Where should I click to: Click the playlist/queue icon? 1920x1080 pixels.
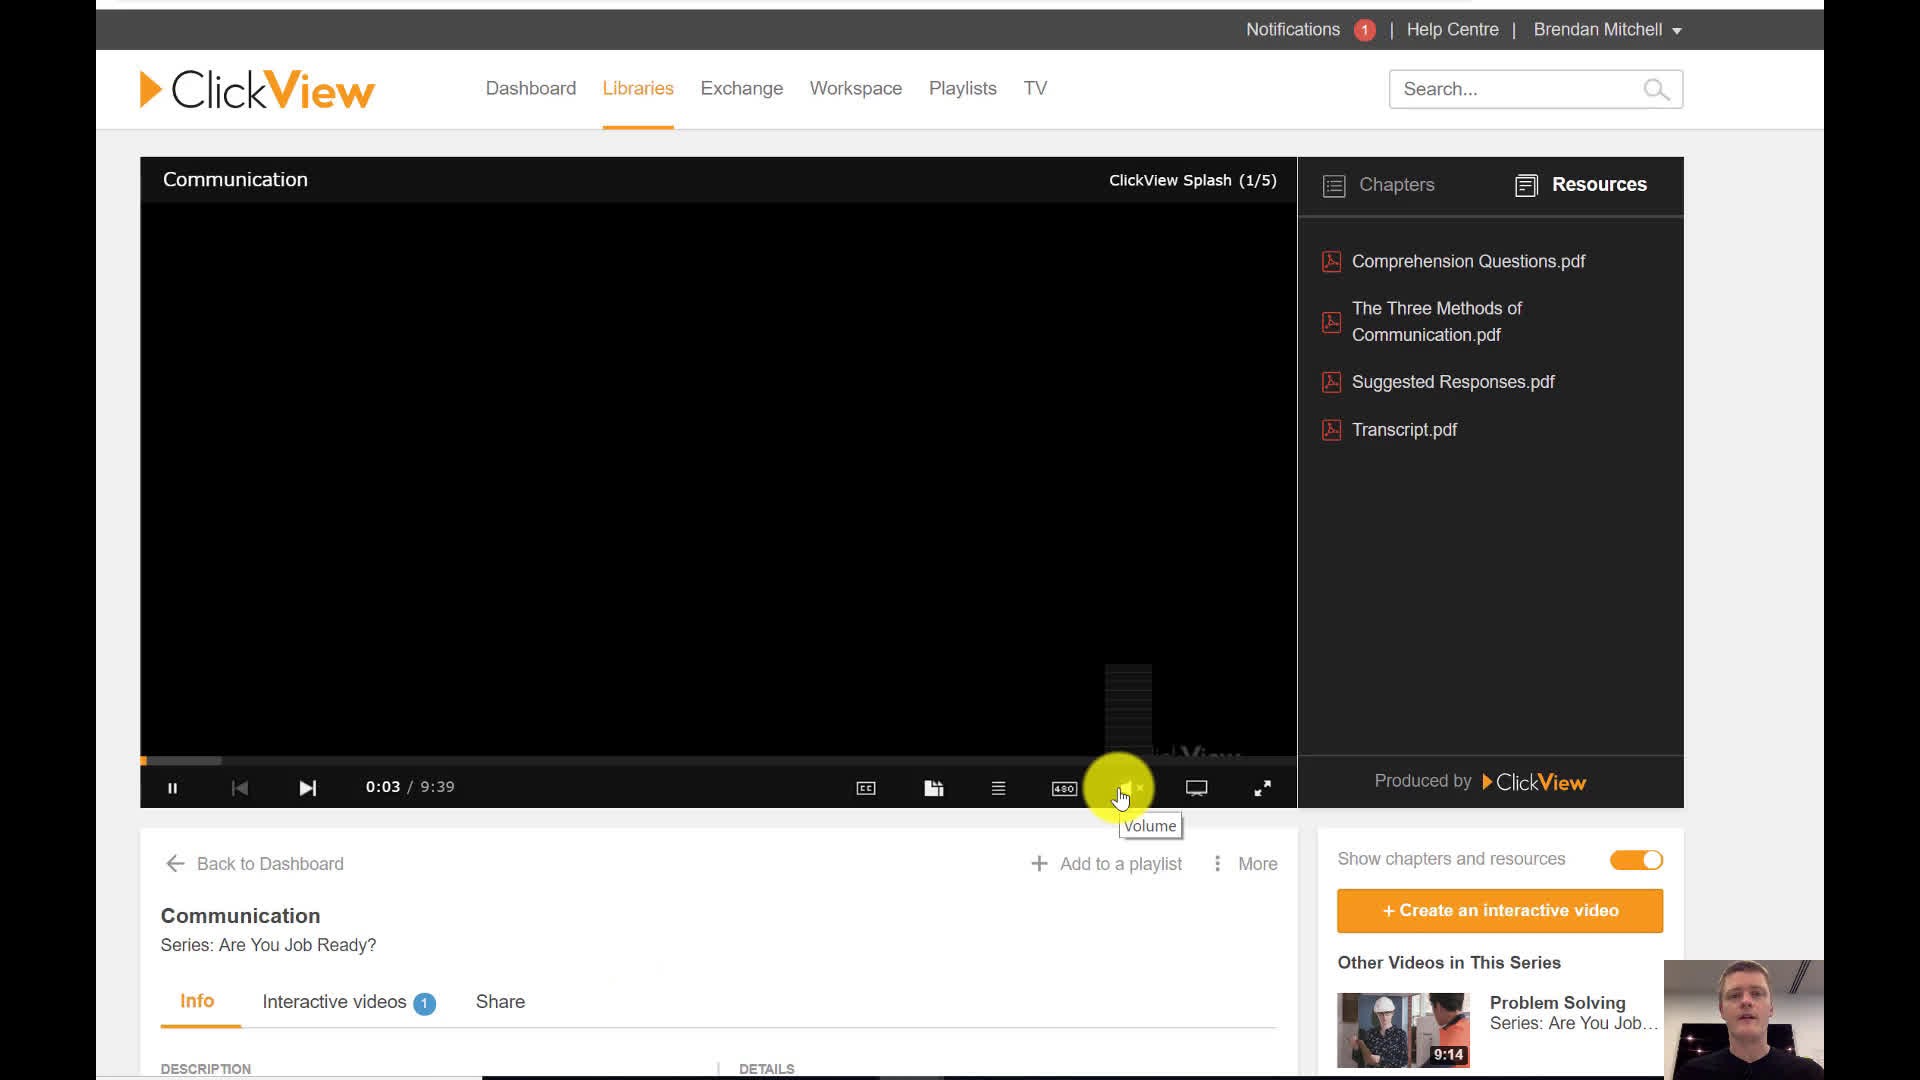[998, 787]
